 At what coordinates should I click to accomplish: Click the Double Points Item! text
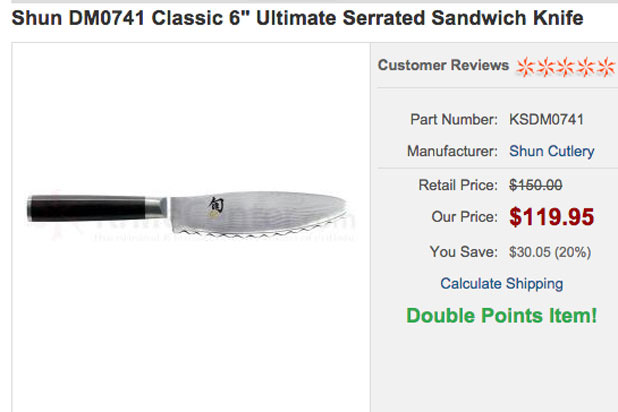coord(501,316)
